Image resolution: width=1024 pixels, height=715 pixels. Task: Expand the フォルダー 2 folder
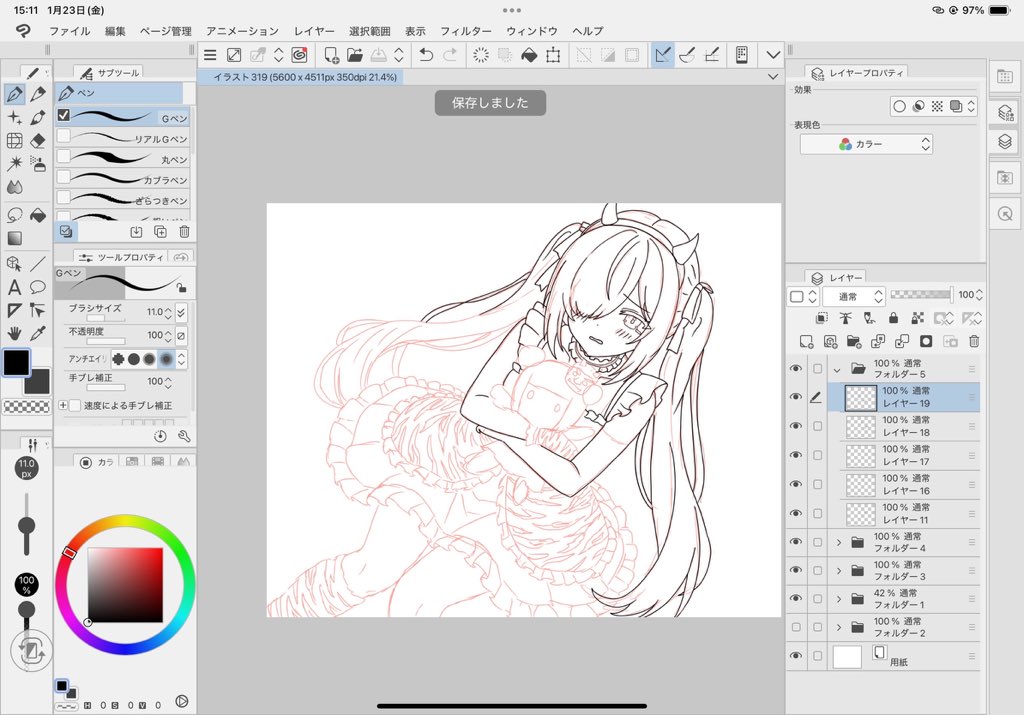(x=839, y=628)
